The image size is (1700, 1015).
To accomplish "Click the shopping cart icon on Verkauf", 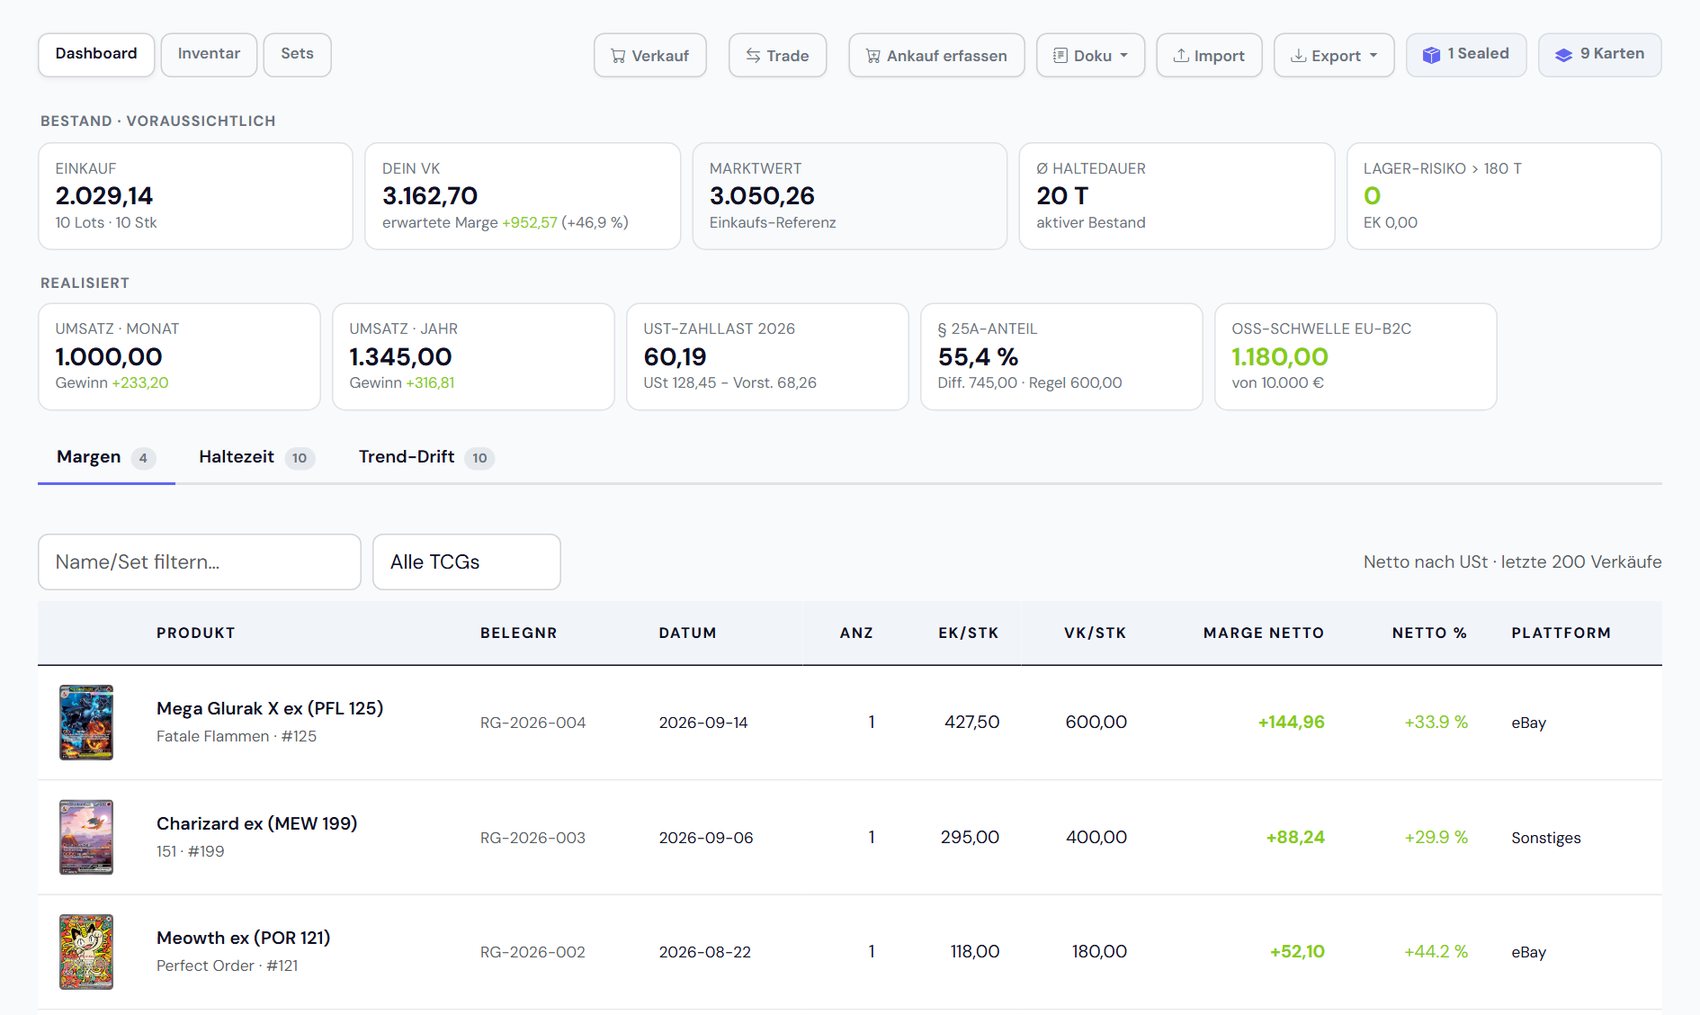I will pos(618,56).
